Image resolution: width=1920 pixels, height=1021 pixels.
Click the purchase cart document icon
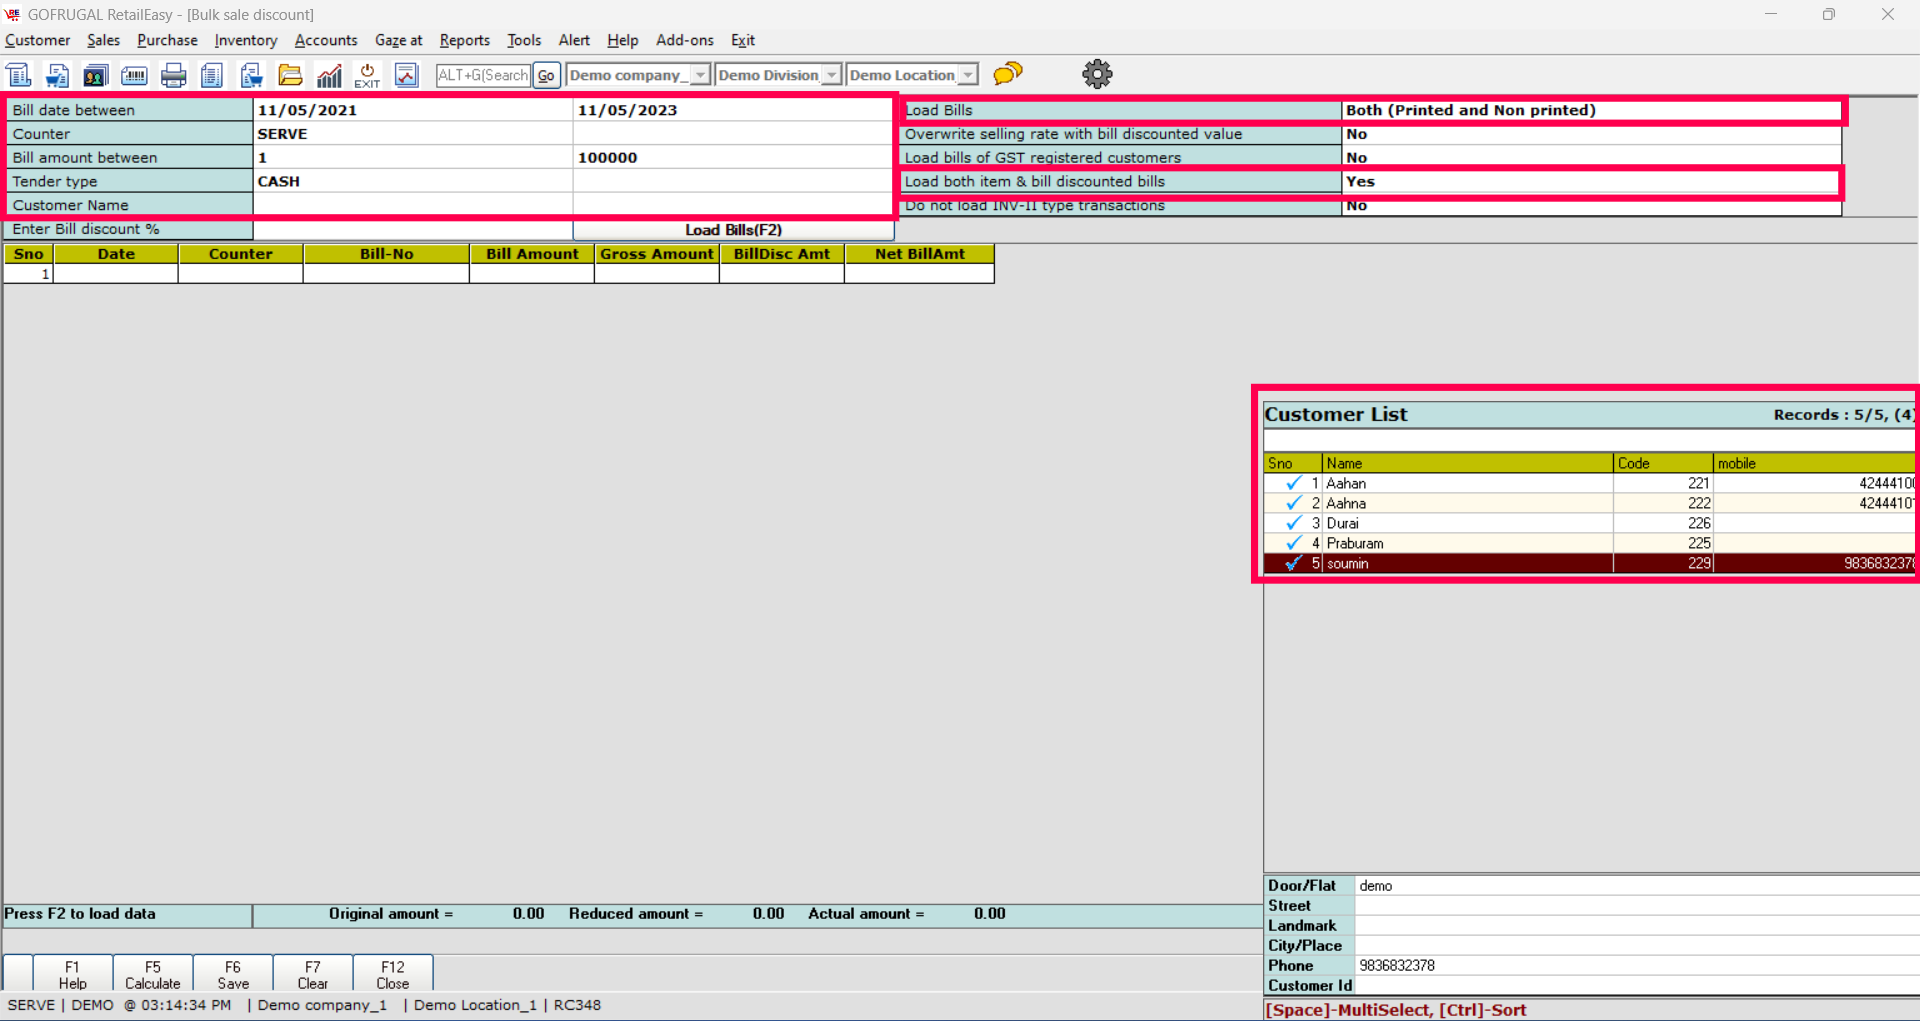(251, 75)
